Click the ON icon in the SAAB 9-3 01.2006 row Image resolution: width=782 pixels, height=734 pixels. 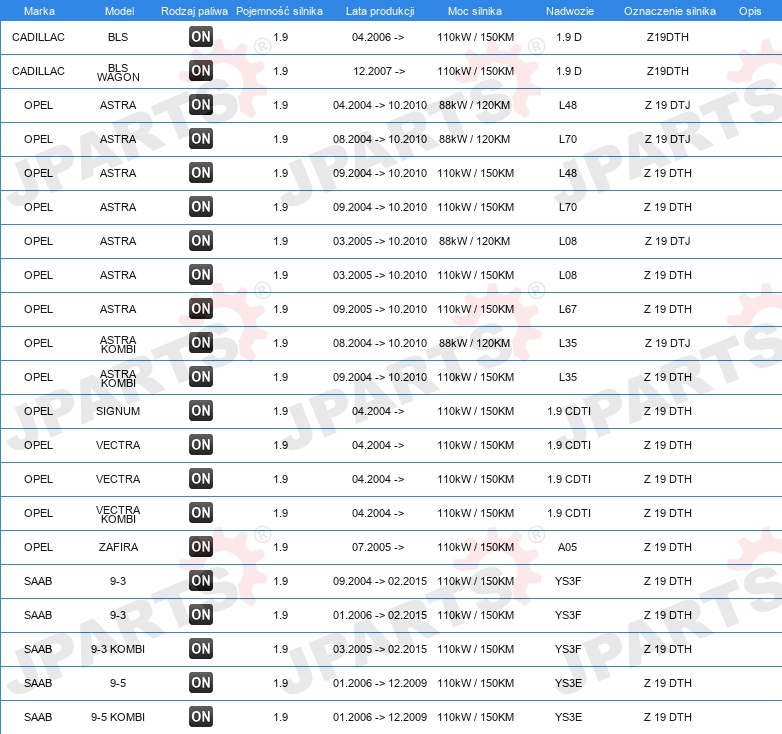click(201, 615)
